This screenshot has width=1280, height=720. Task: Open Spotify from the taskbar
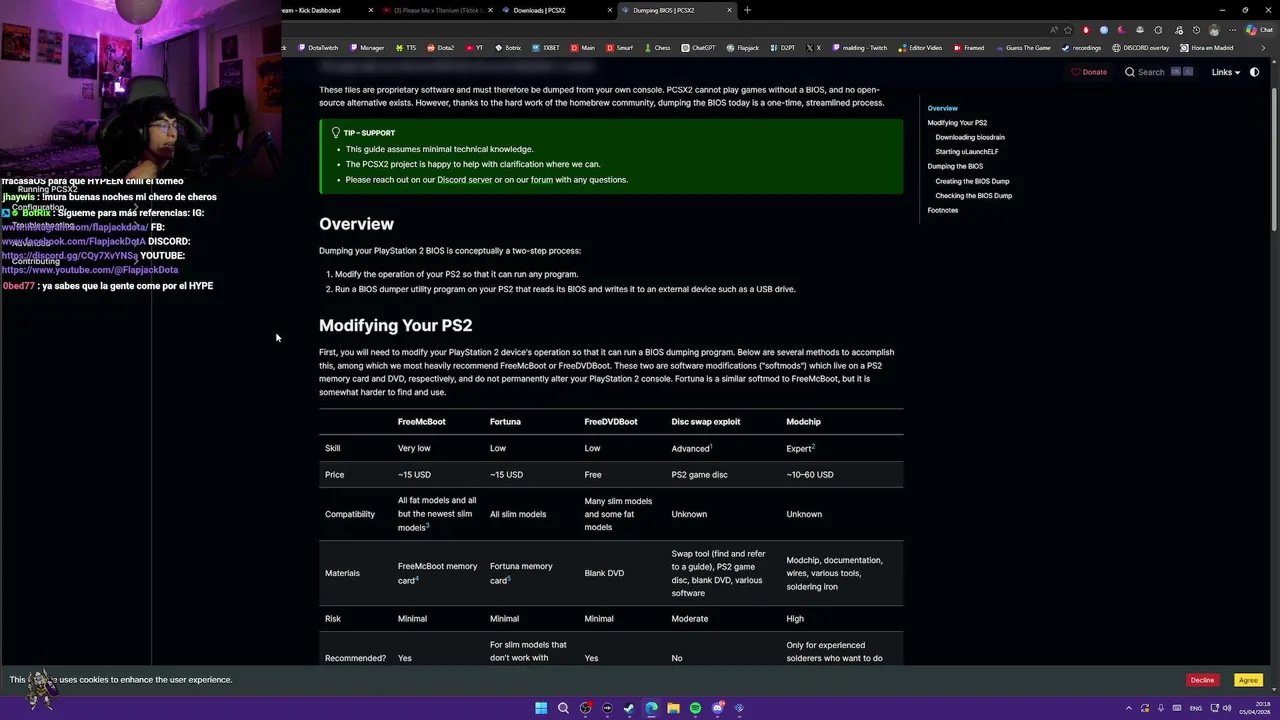click(695, 708)
